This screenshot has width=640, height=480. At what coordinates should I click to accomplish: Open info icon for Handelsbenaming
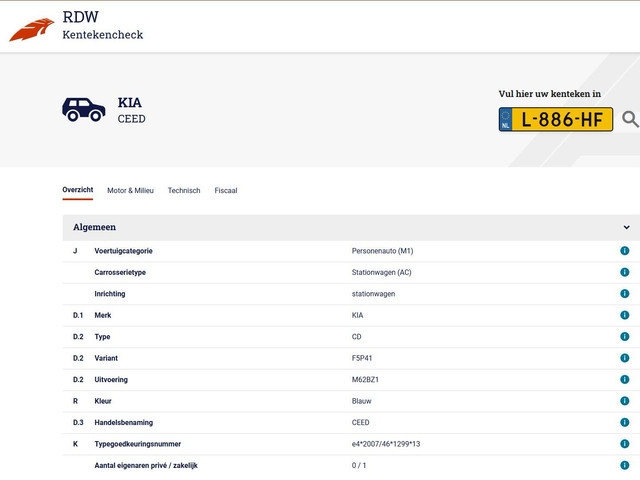pyautogui.click(x=625, y=422)
